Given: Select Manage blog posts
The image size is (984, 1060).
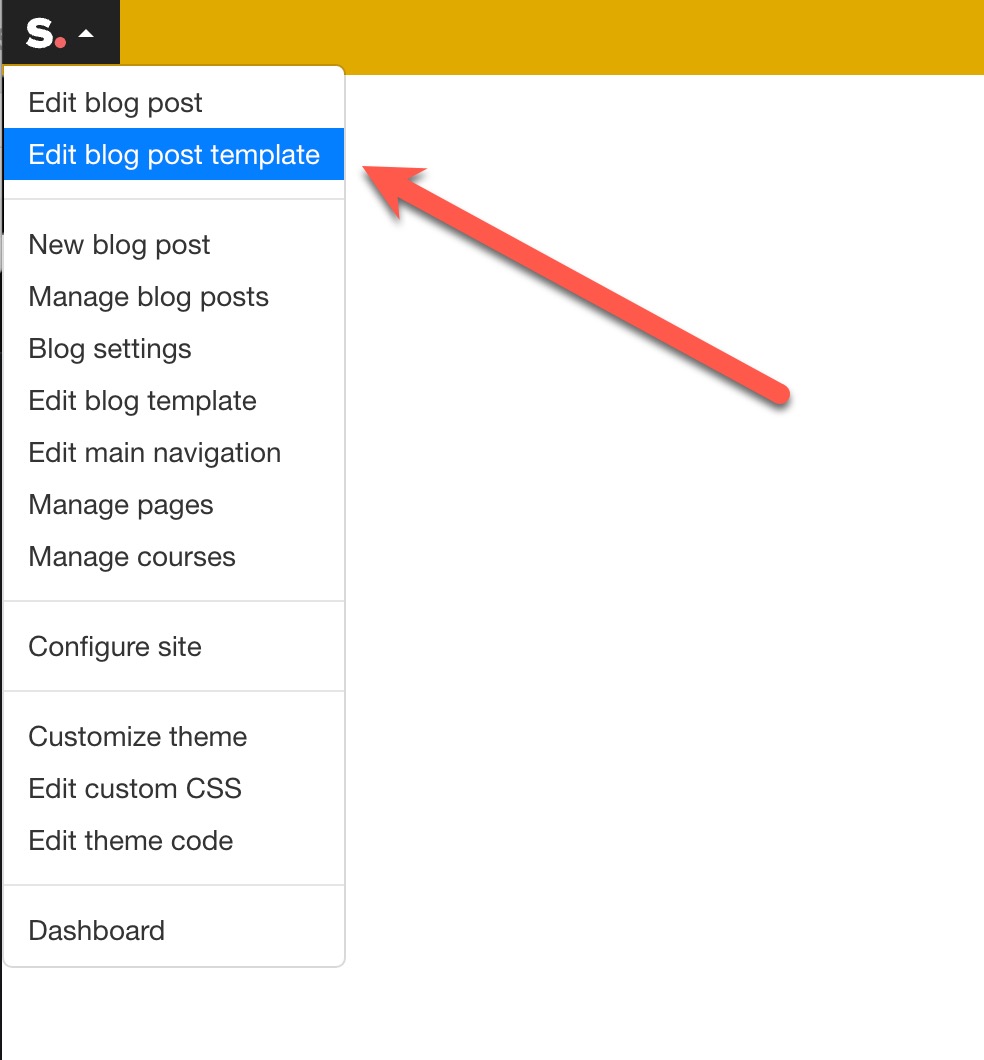Looking at the screenshot, I should click(x=148, y=296).
